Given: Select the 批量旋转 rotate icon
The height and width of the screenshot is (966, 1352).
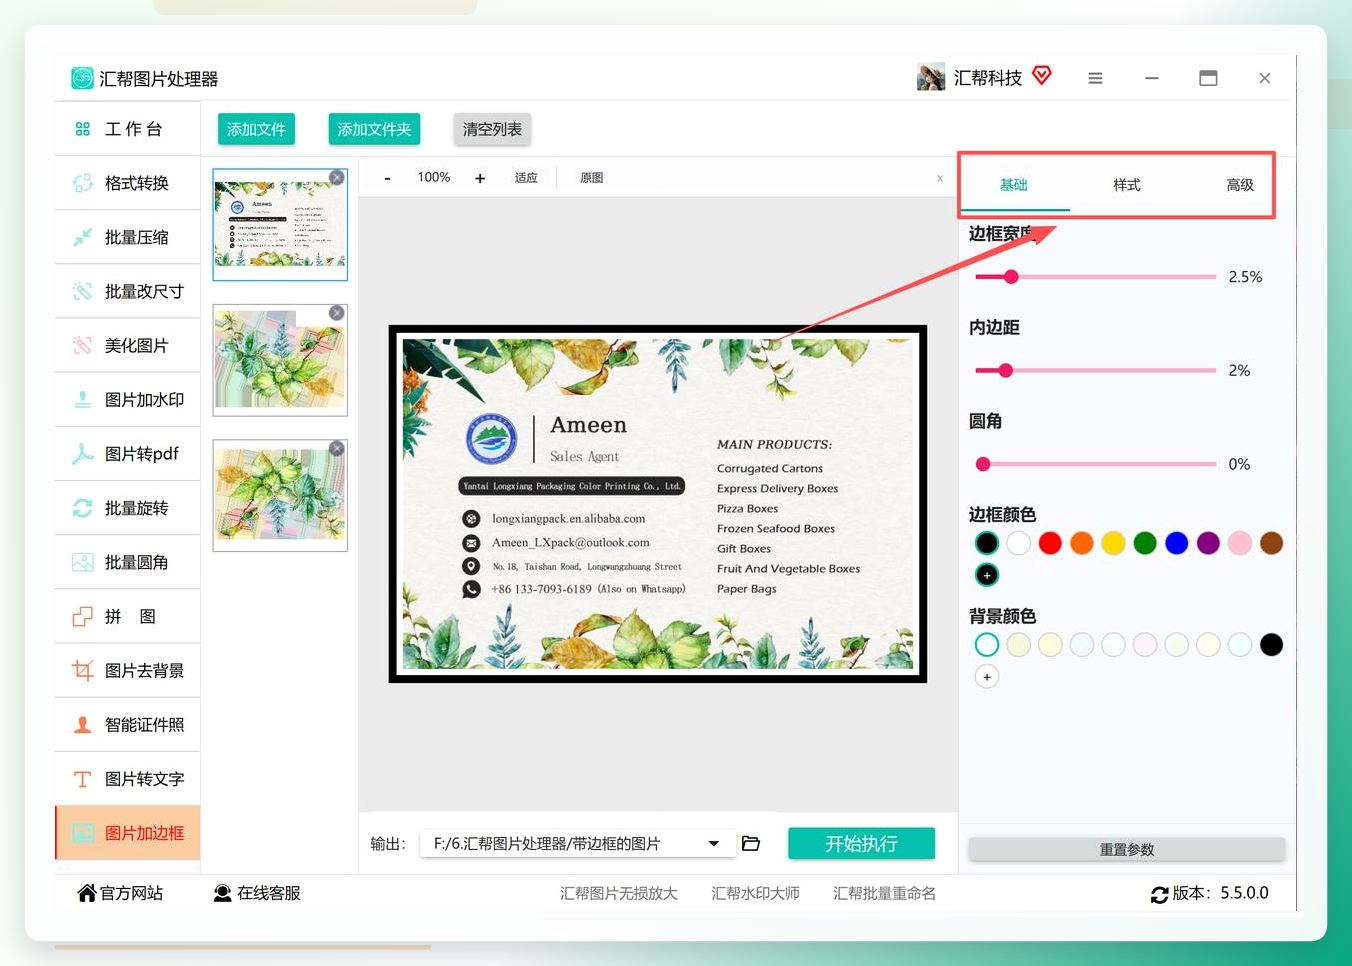Looking at the screenshot, I should click(x=82, y=508).
